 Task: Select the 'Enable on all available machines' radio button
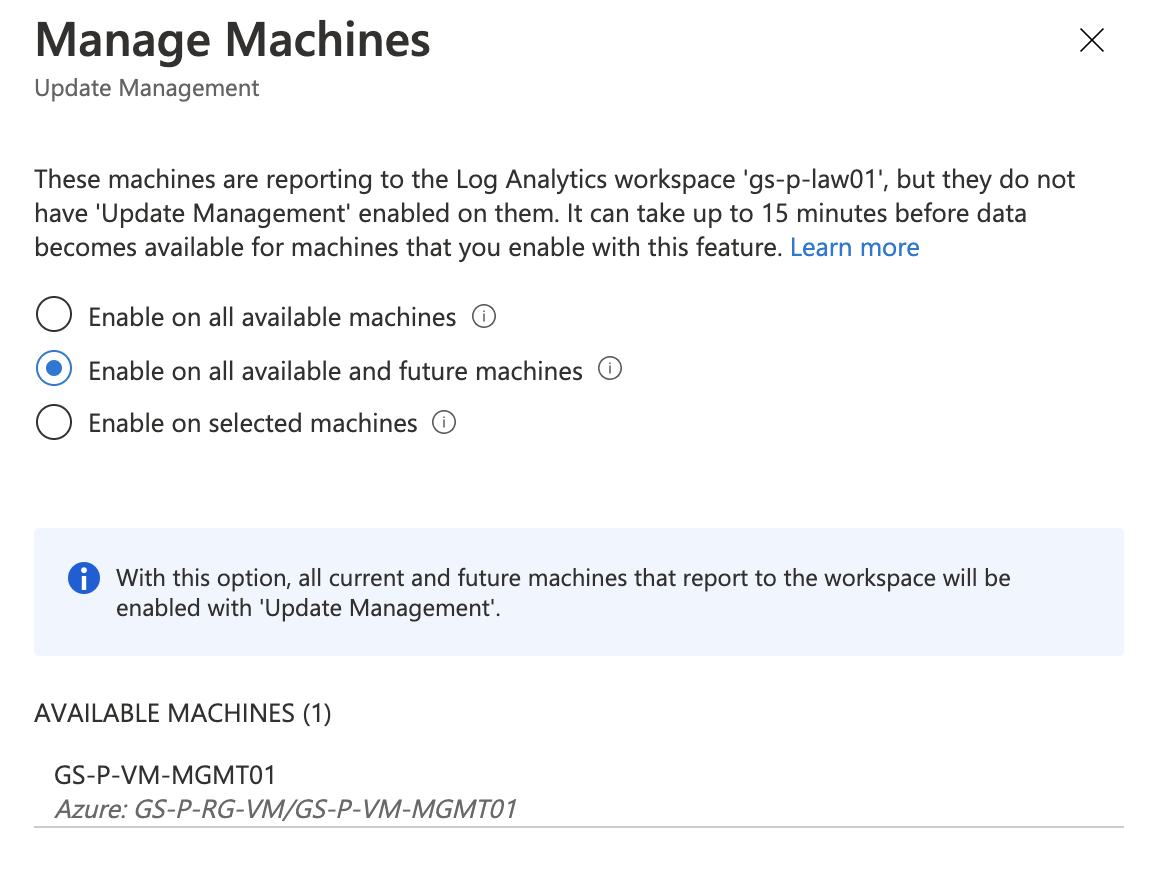tap(53, 314)
